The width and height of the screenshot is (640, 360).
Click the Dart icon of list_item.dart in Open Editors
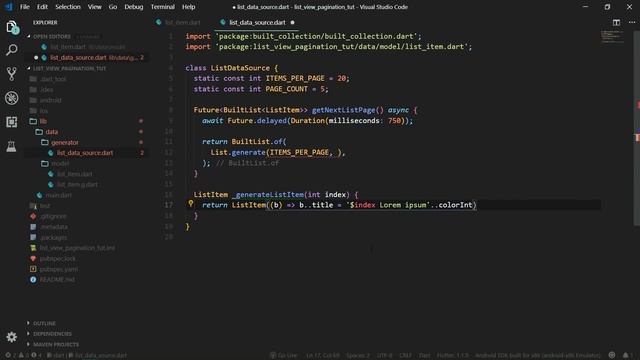click(44, 47)
